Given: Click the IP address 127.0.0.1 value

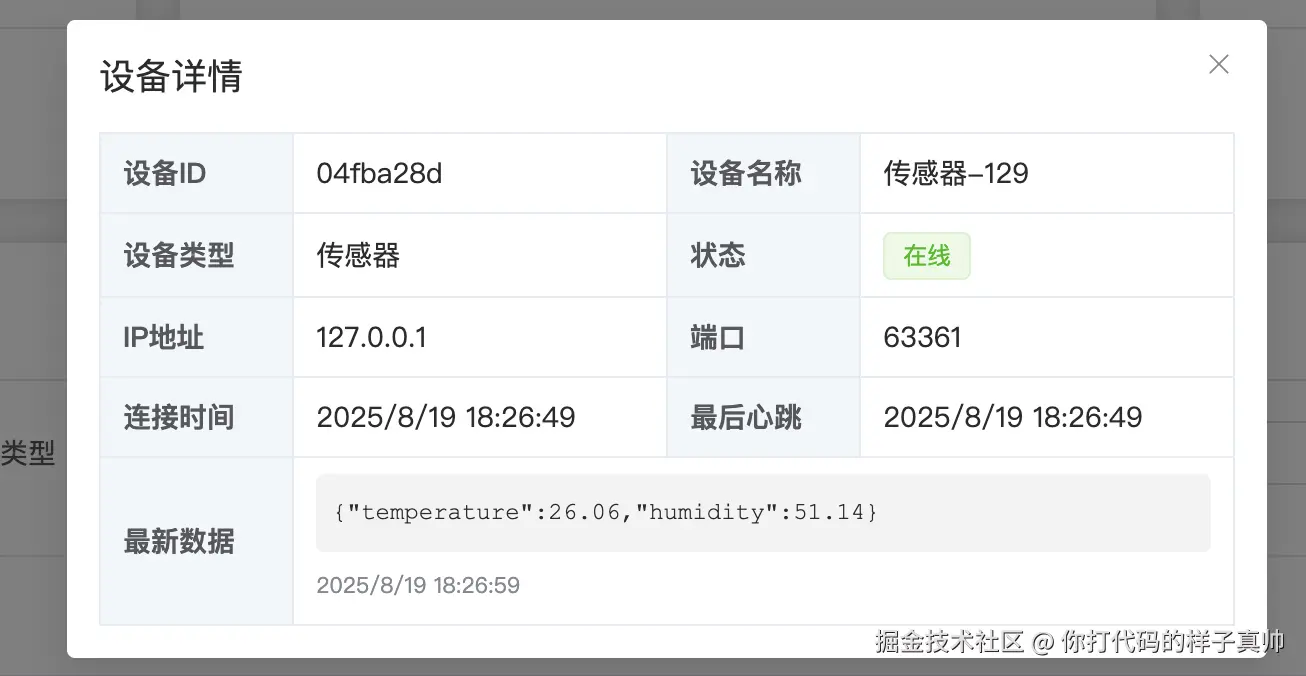Looking at the screenshot, I should pyautogui.click(x=372, y=337).
